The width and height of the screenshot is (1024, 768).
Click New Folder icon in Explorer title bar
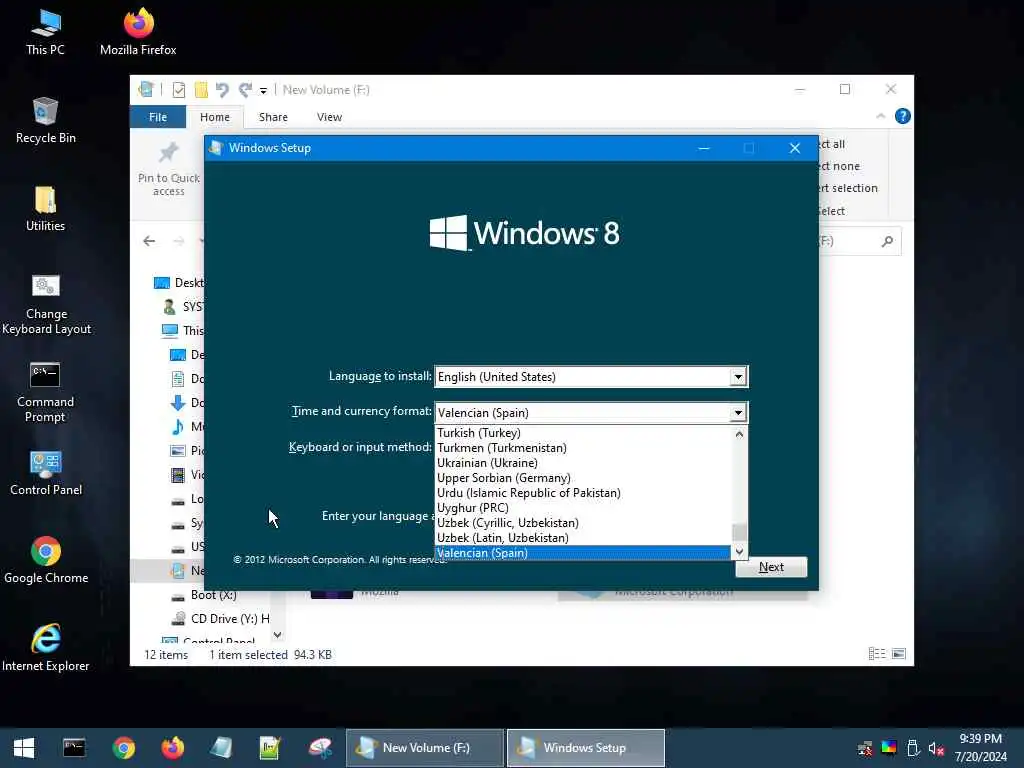tap(201, 89)
